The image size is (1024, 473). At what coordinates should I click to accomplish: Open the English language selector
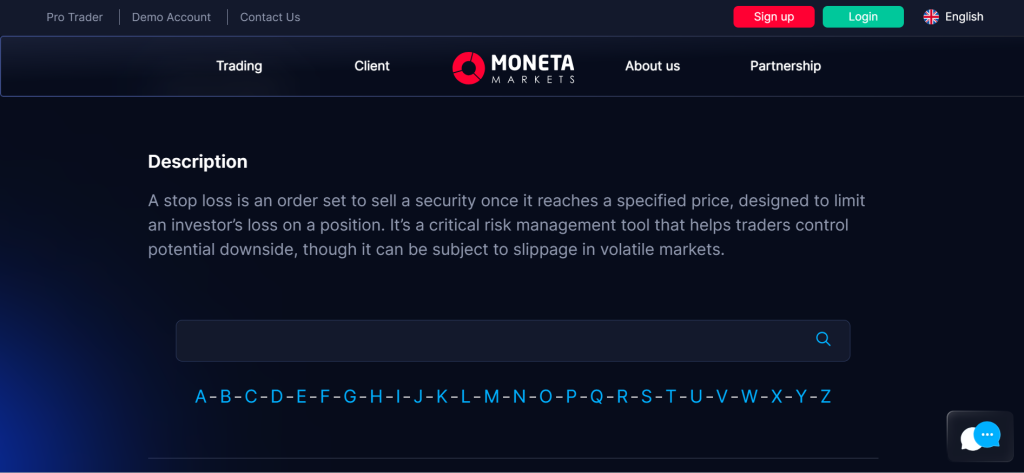[963, 17]
